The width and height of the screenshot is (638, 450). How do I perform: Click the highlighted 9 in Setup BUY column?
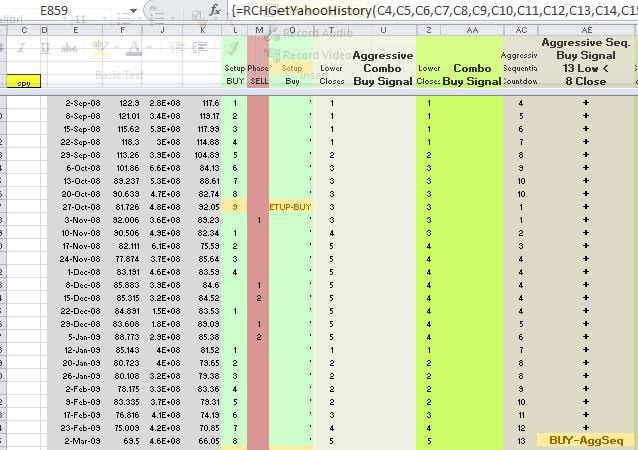coord(235,207)
